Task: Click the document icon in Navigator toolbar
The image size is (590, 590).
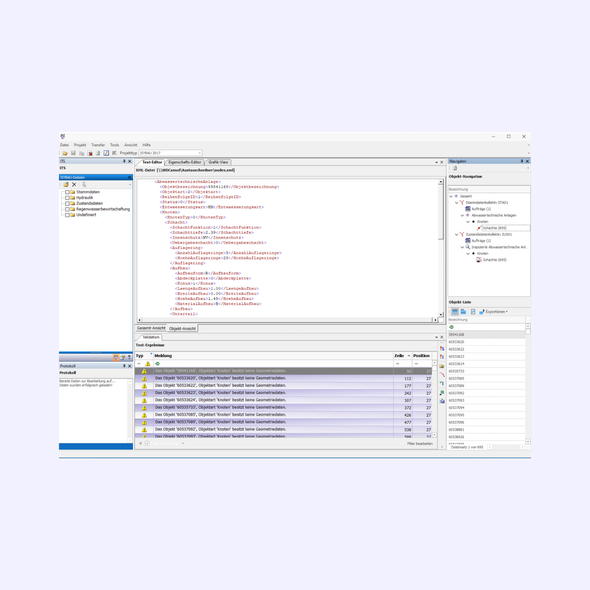Action: click(455, 168)
